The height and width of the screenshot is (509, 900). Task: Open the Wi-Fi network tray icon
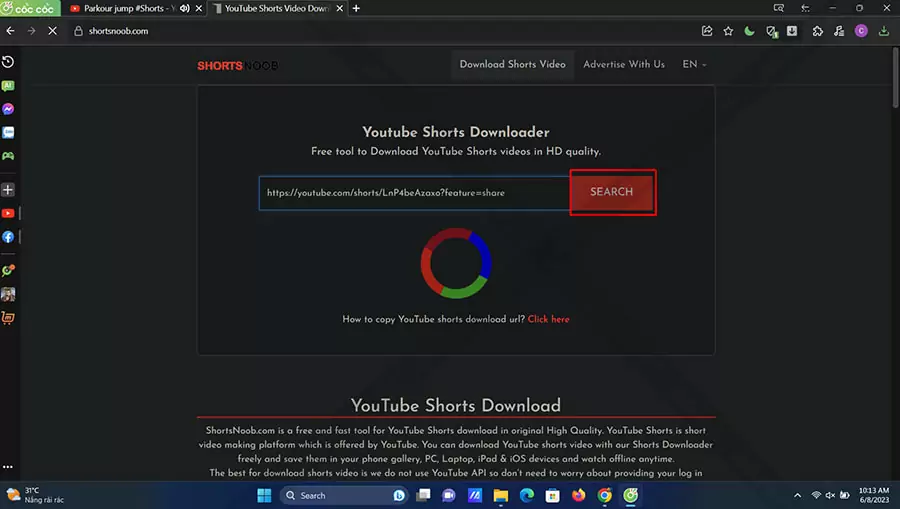point(816,495)
